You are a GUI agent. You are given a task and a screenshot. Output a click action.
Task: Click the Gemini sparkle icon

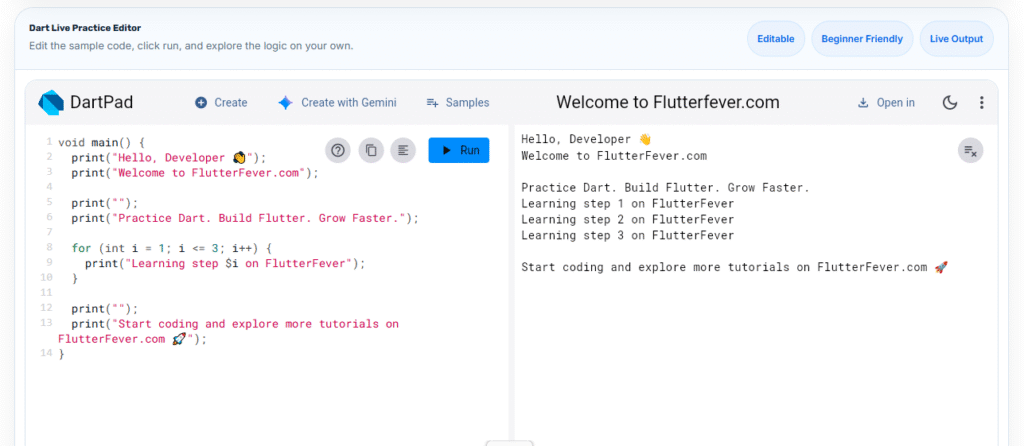(x=285, y=102)
